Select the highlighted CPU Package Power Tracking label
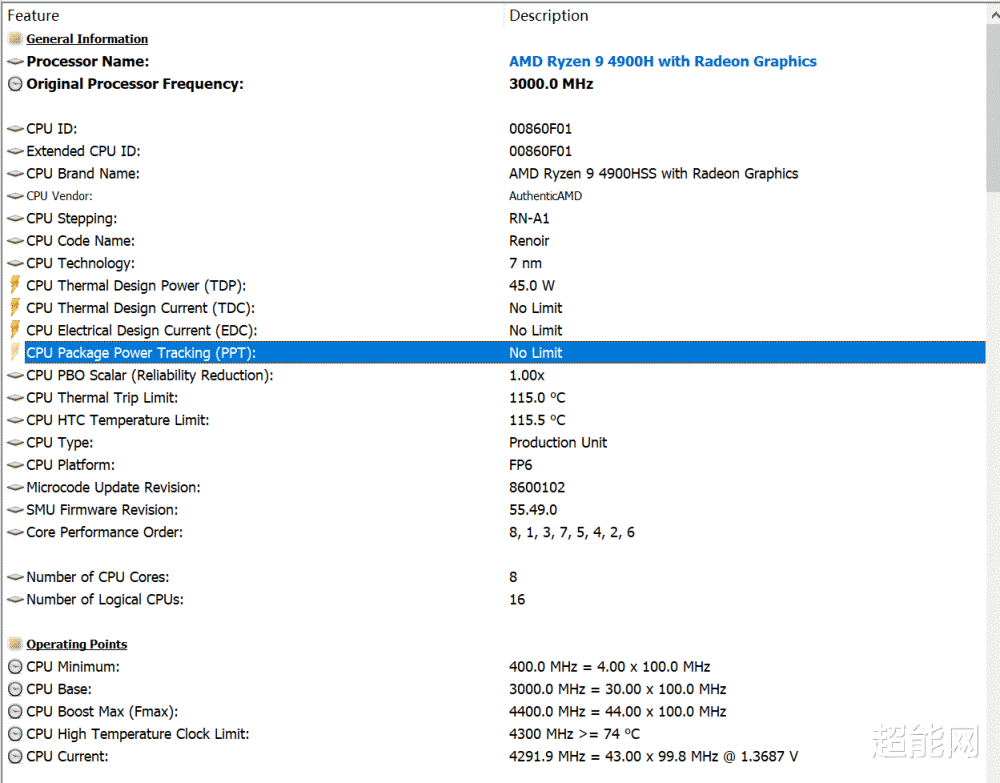Viewport: 1000px width, 783px height. (140, 353)
